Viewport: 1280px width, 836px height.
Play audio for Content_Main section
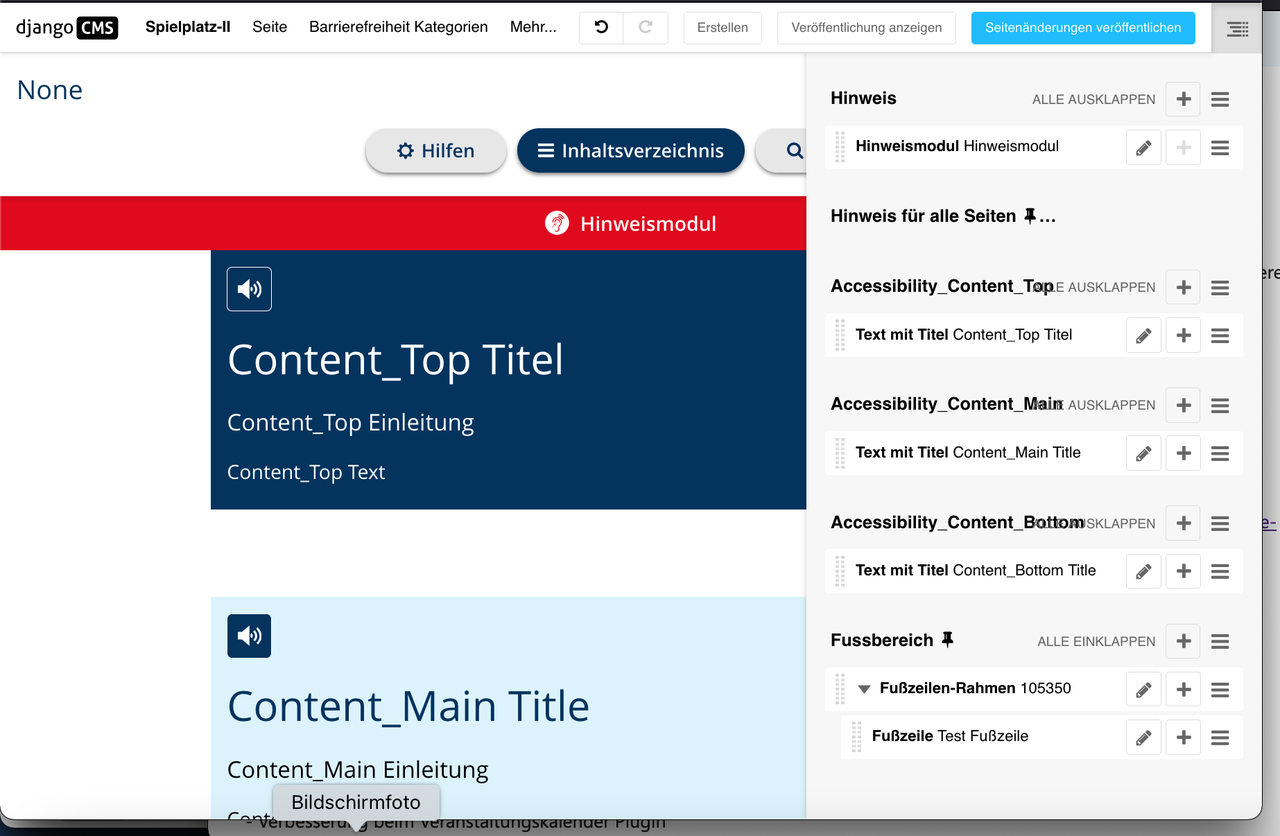coord(249,636)
